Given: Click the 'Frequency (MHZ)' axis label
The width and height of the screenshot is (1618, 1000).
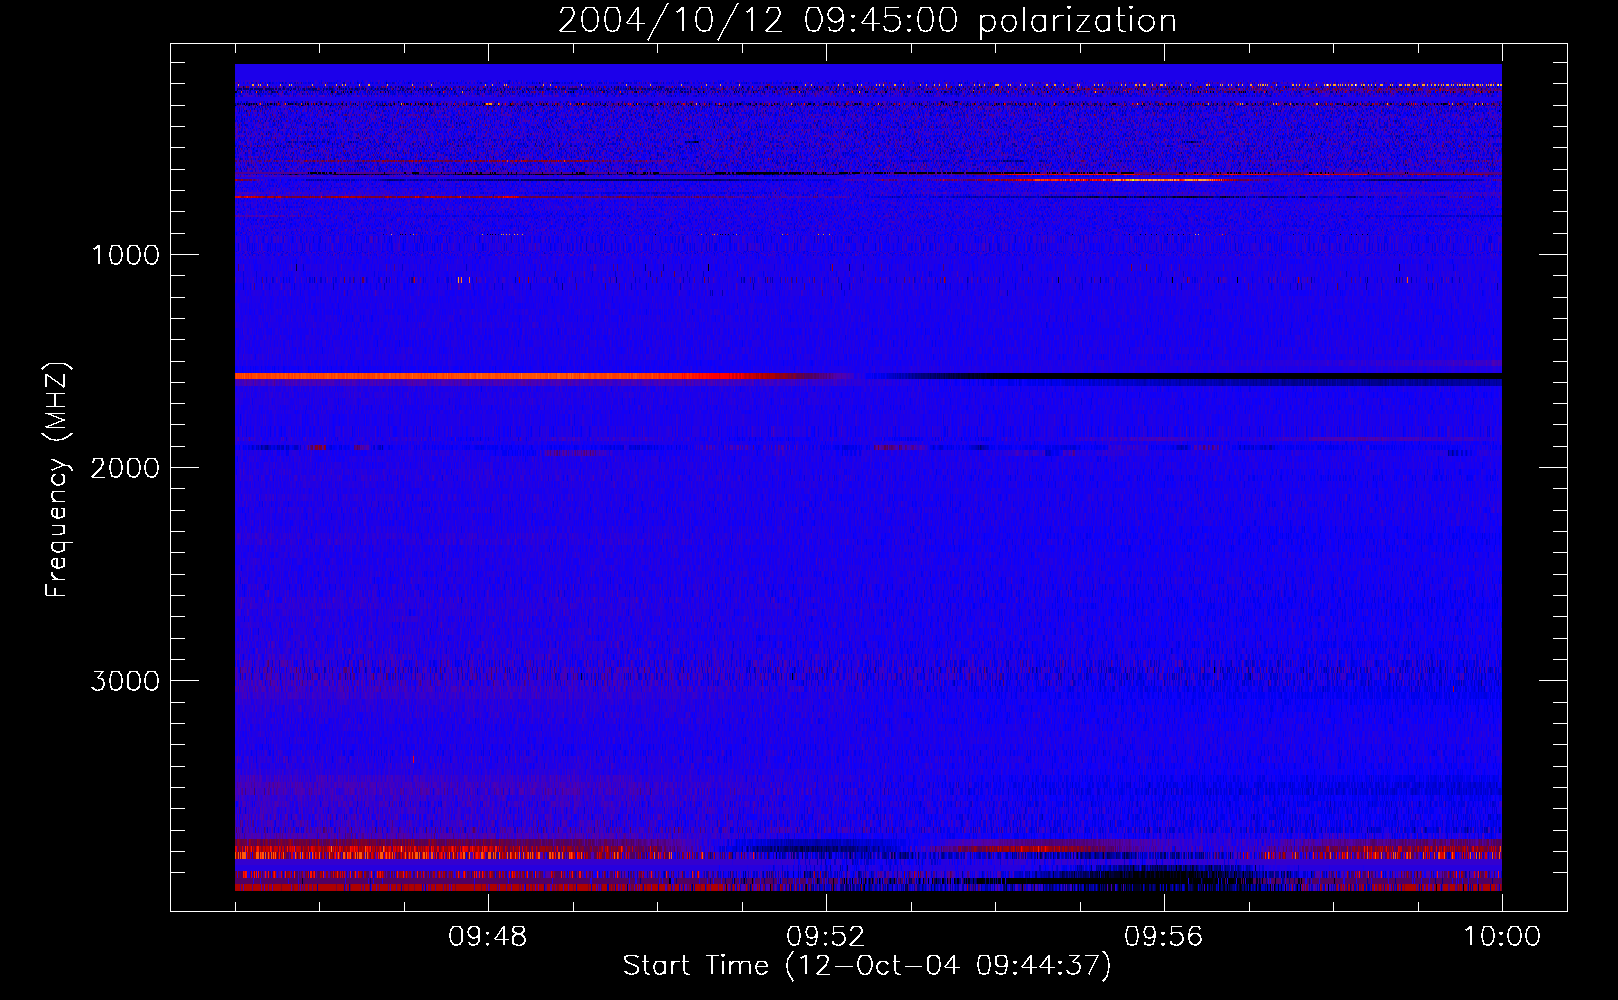Looking at the screenshot, I should tap(58, 480).
